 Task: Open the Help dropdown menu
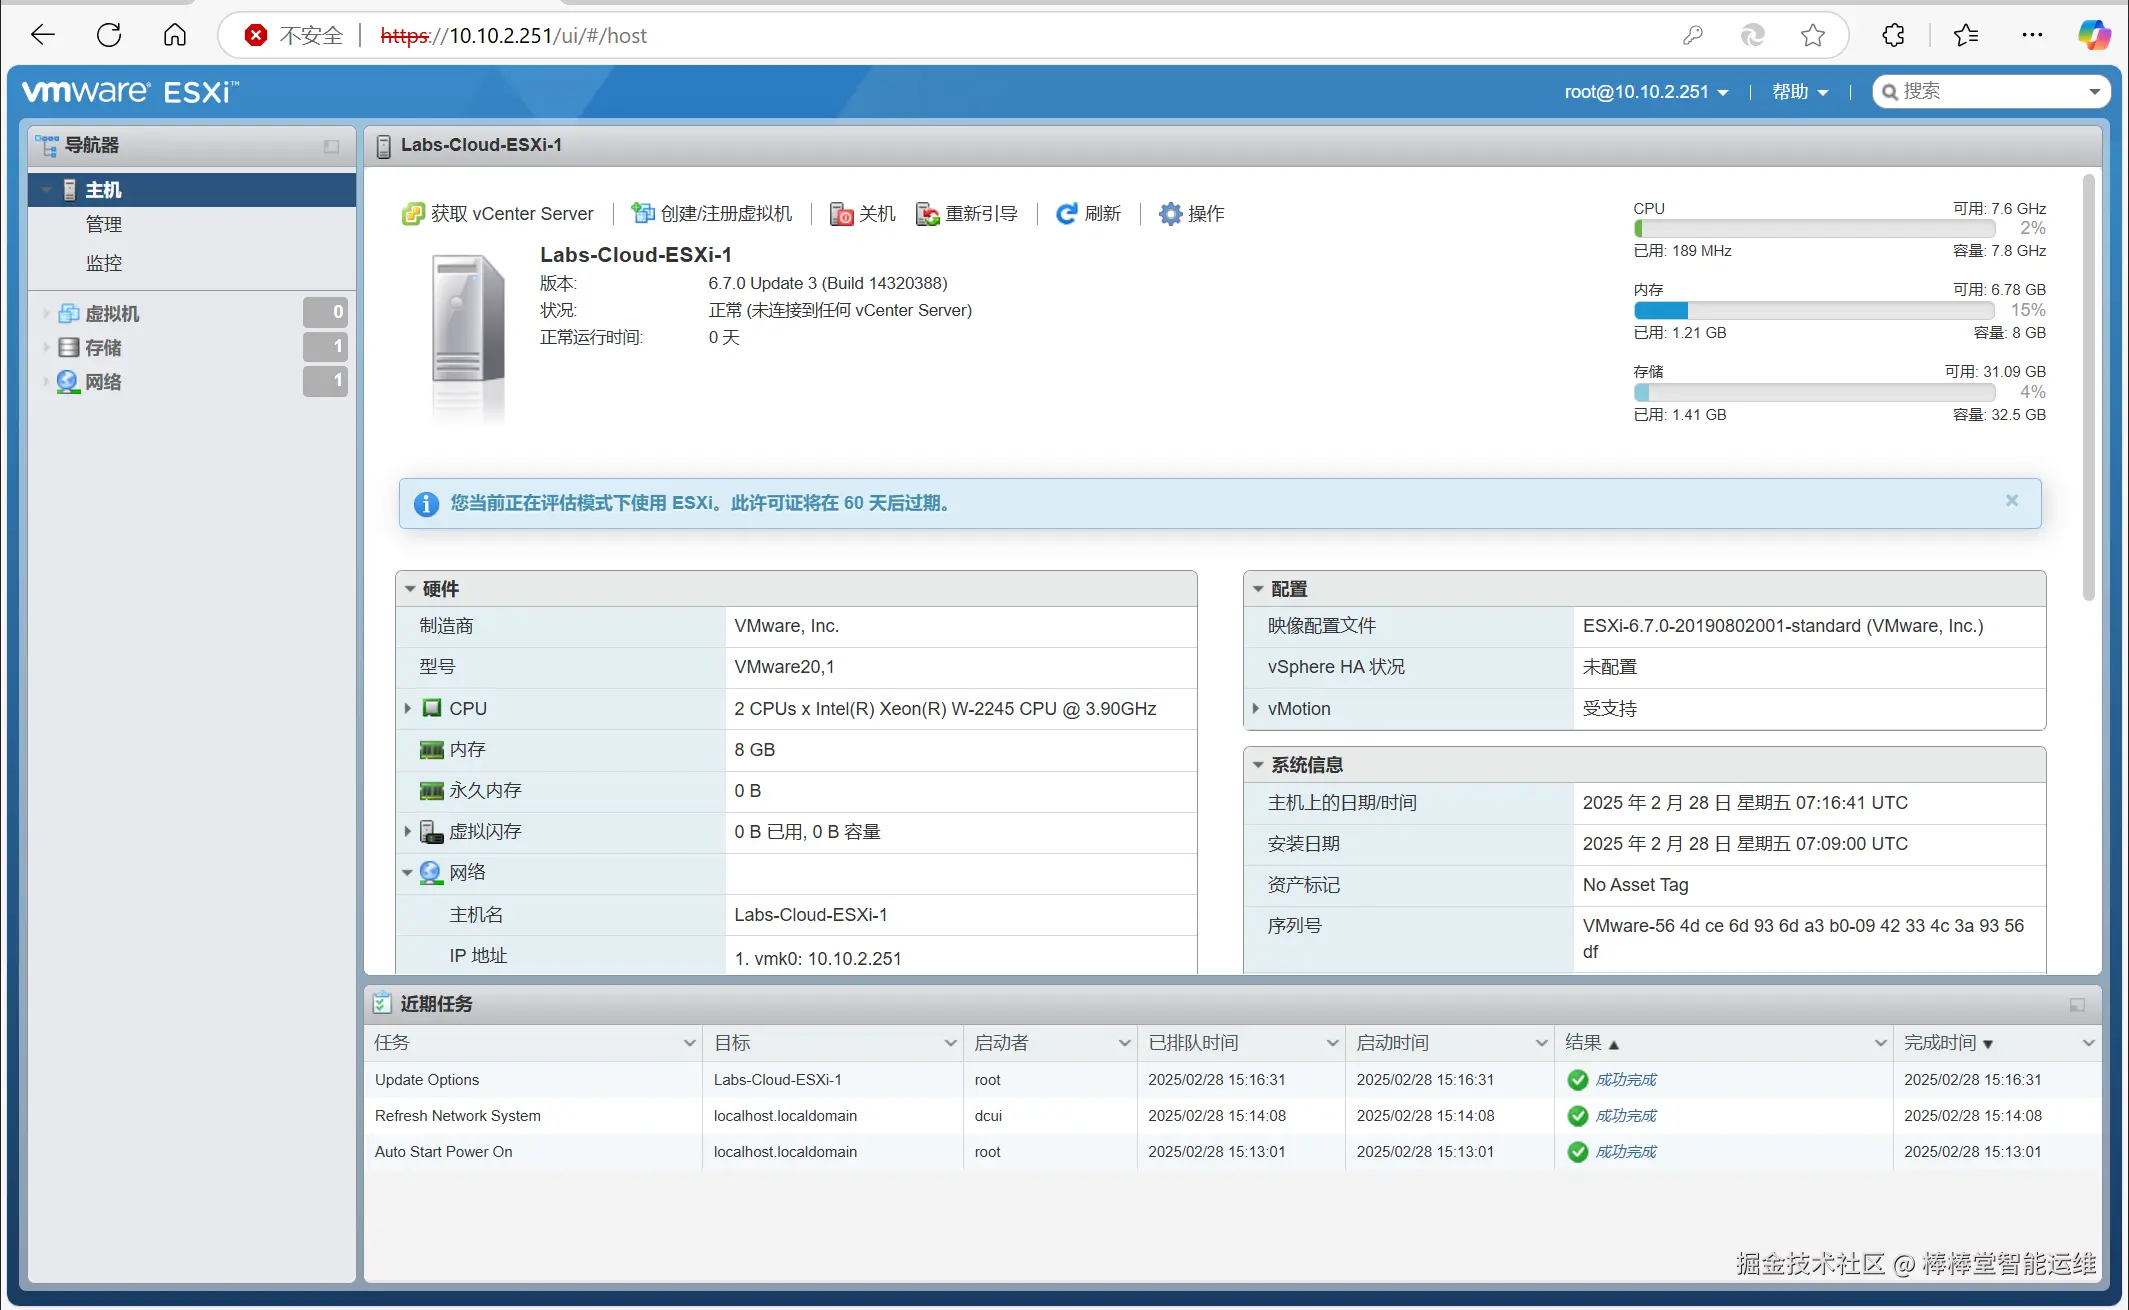point(1800,92)
